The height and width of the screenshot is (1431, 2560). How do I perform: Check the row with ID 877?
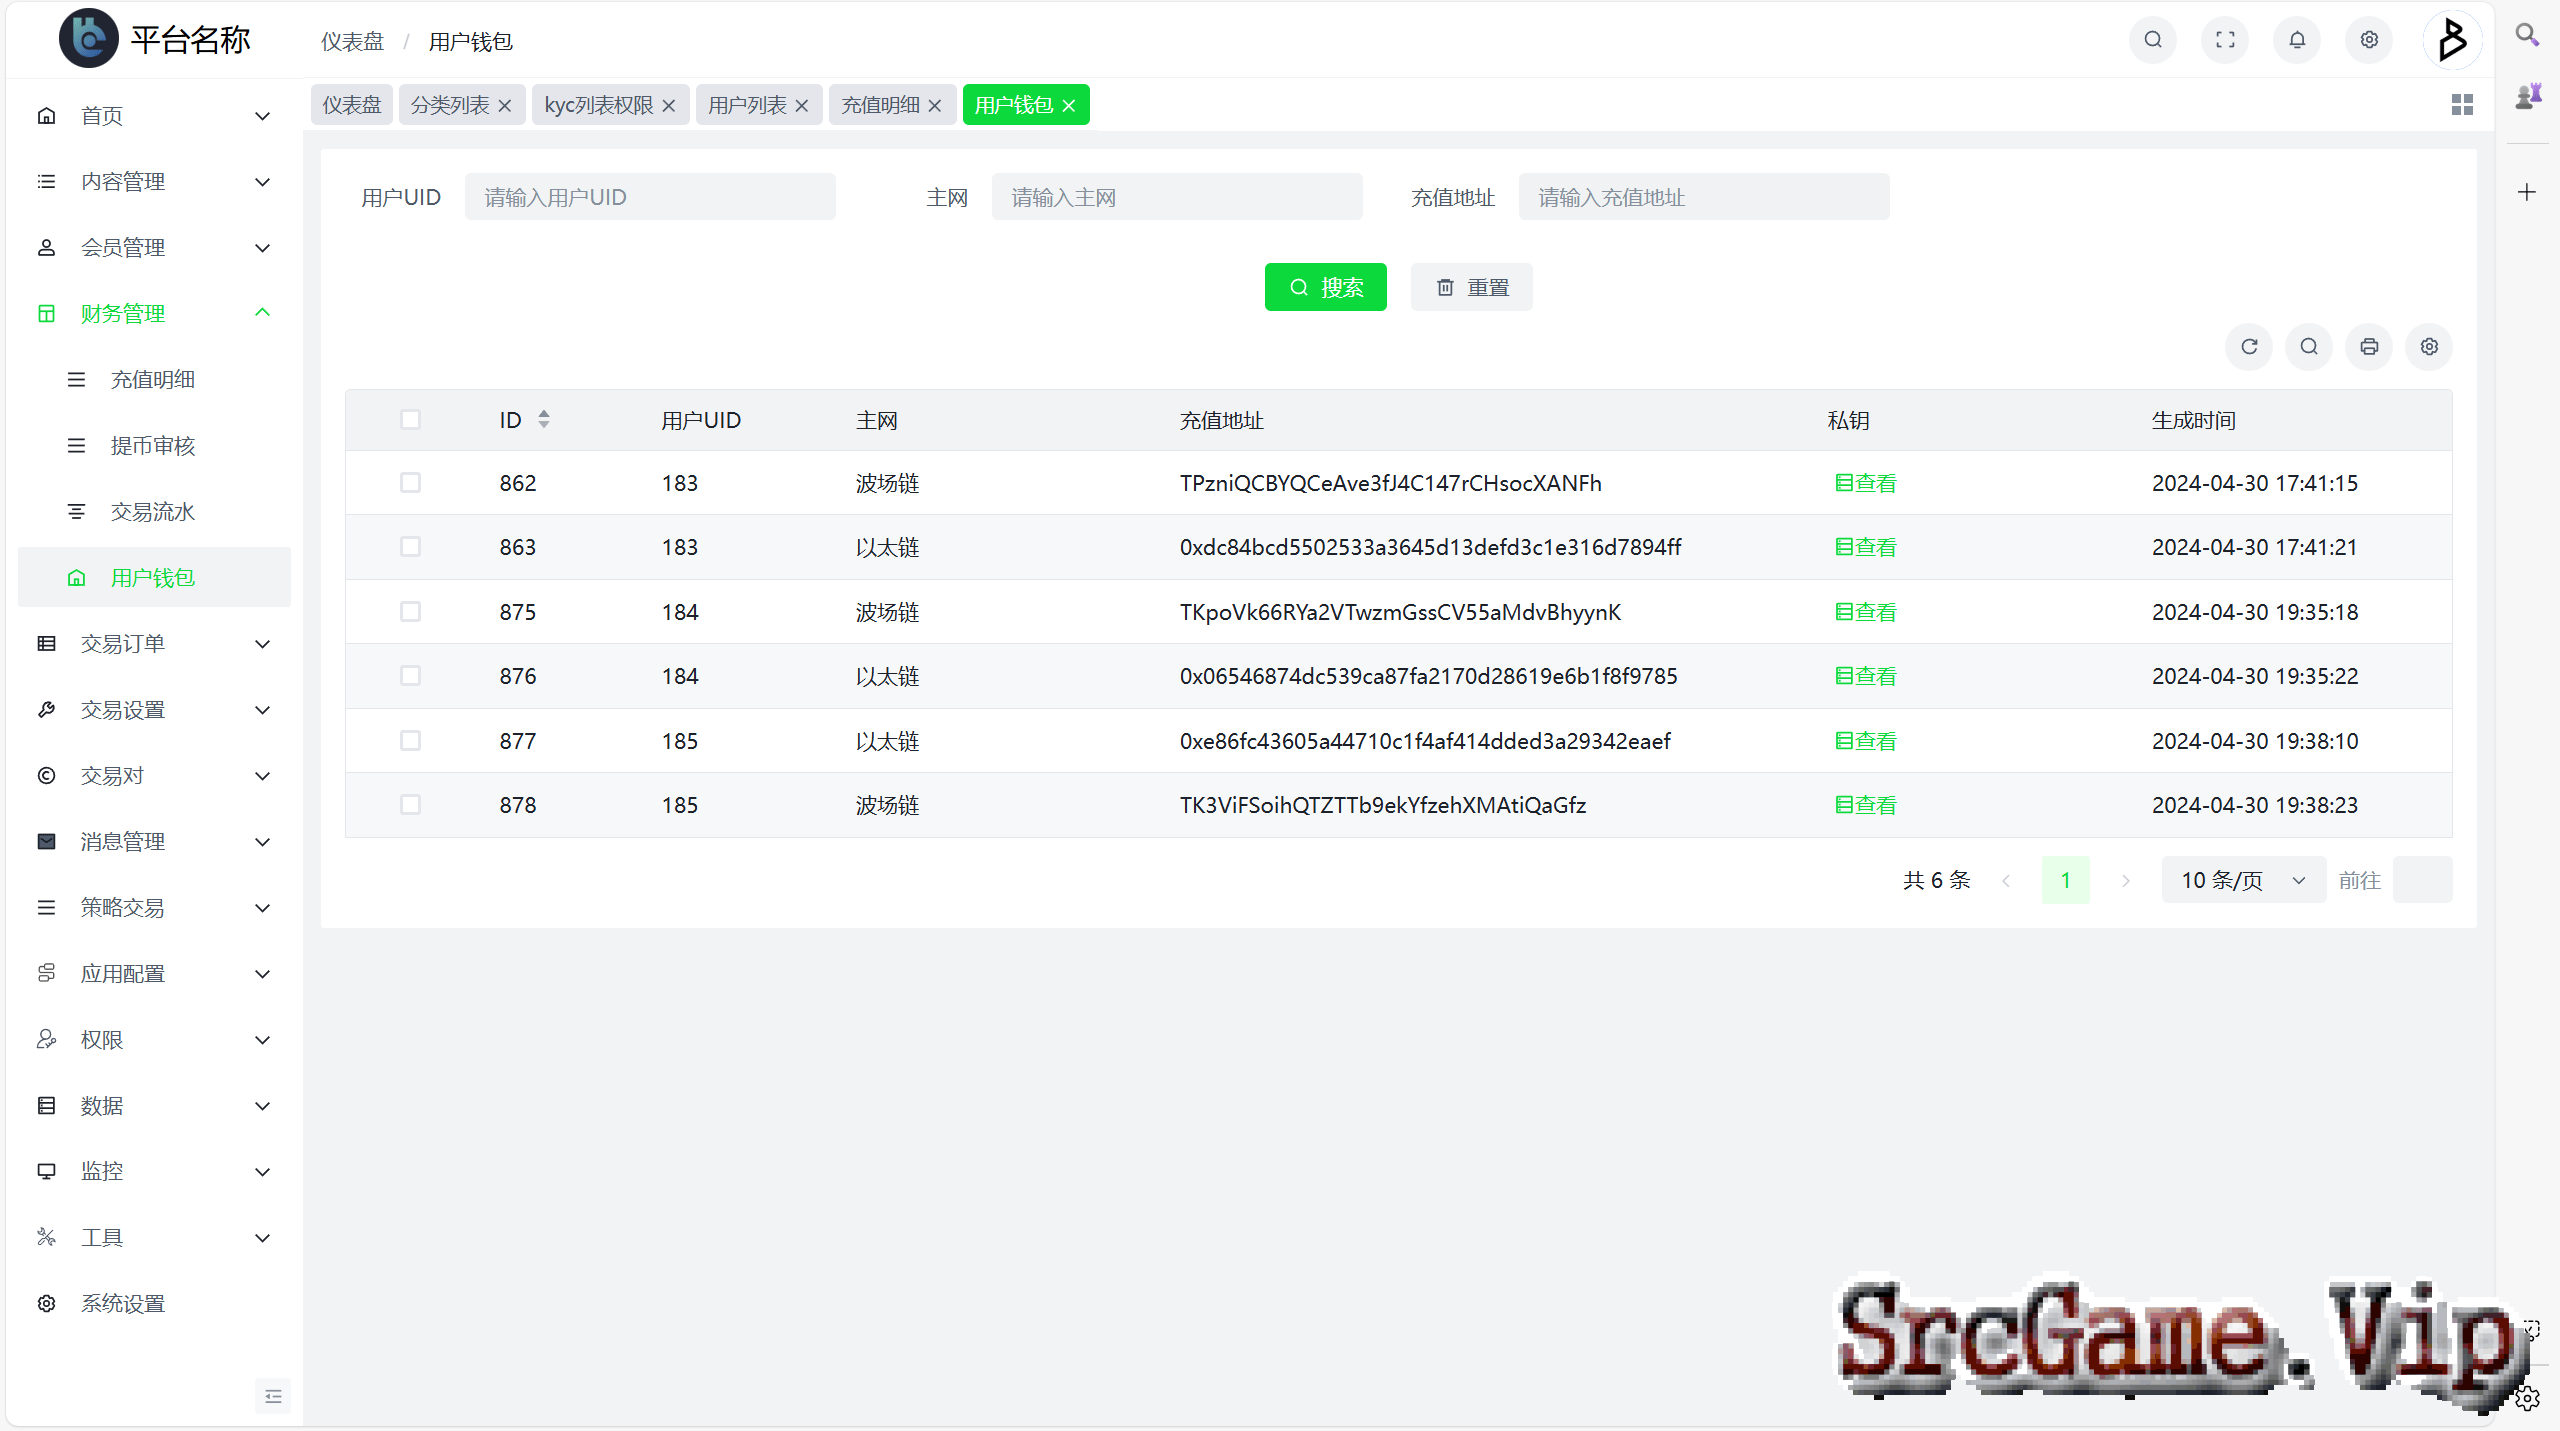tap(410, 740)
